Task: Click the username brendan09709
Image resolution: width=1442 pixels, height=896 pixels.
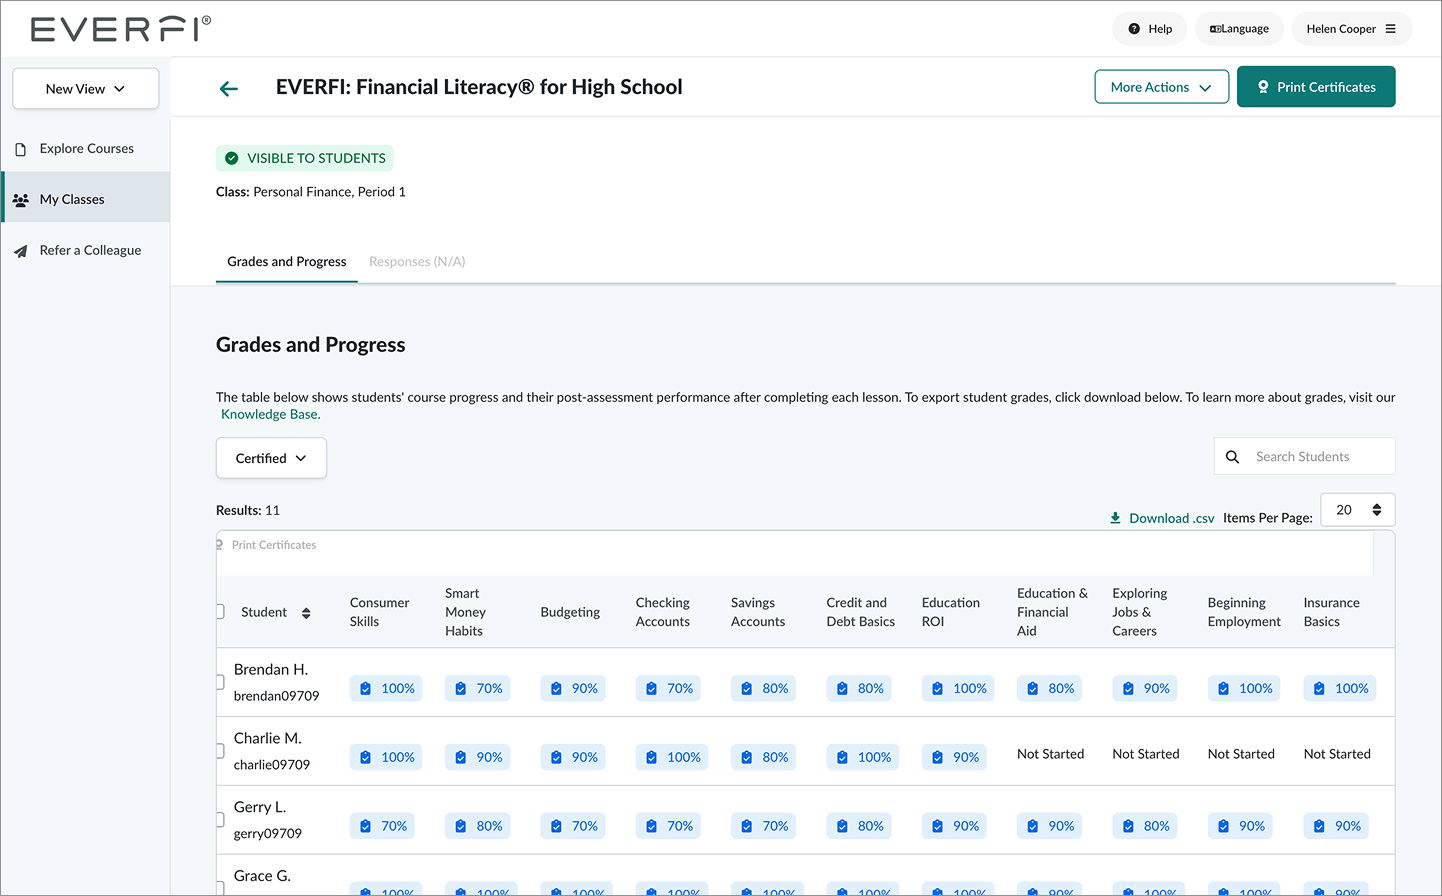Action: (x=277, y=696)
